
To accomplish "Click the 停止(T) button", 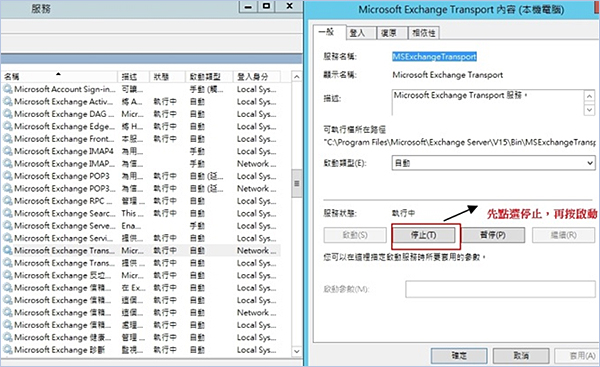I will pyautogui.click(x=424, y=235).
